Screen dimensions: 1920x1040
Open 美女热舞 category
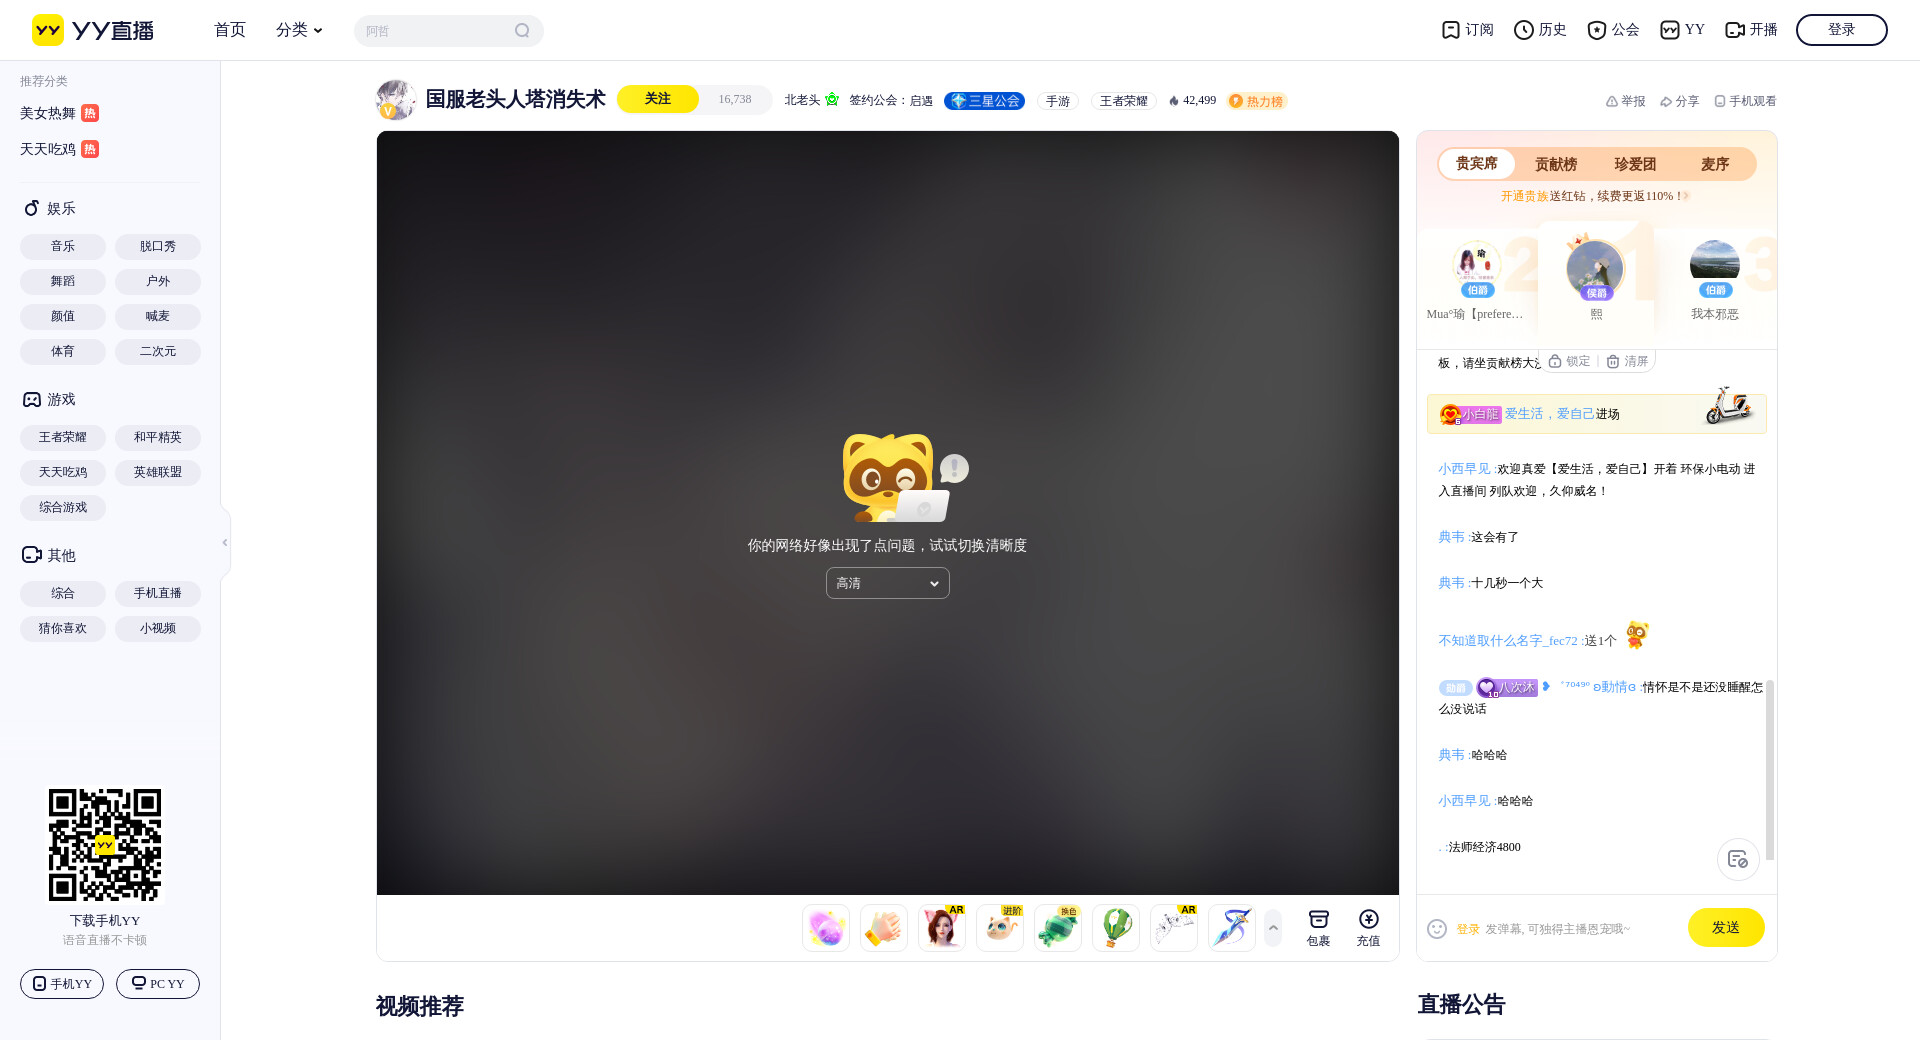coord(59,113)
